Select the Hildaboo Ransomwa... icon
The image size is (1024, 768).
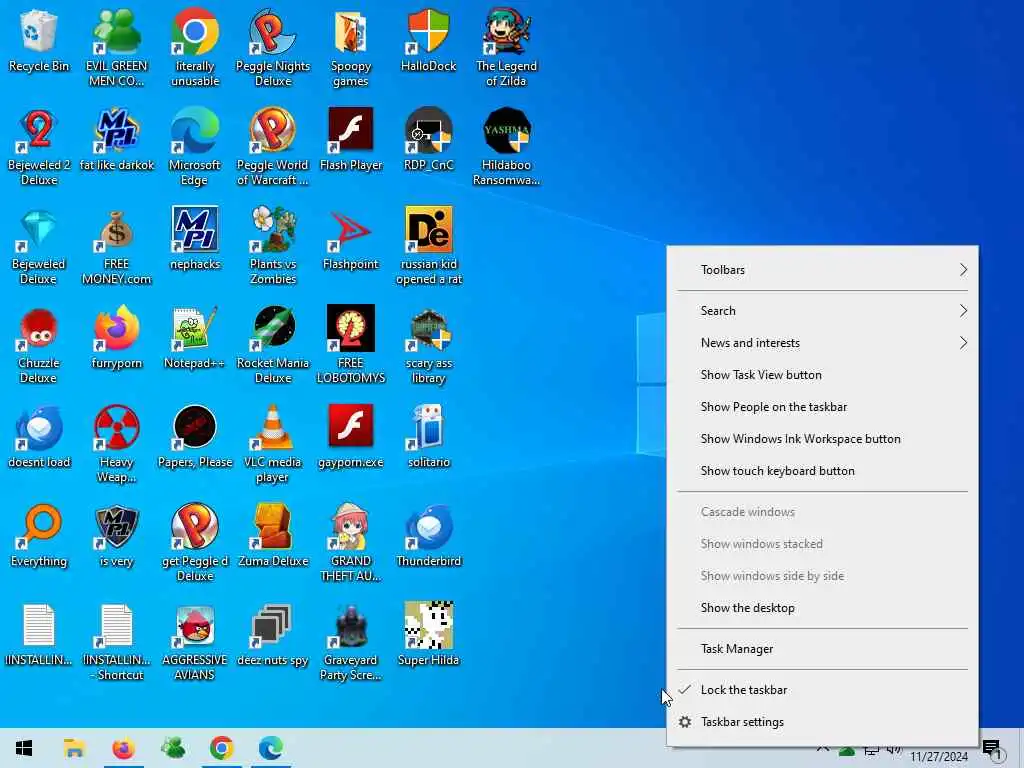pyautogui.click(x=506, y=147)
